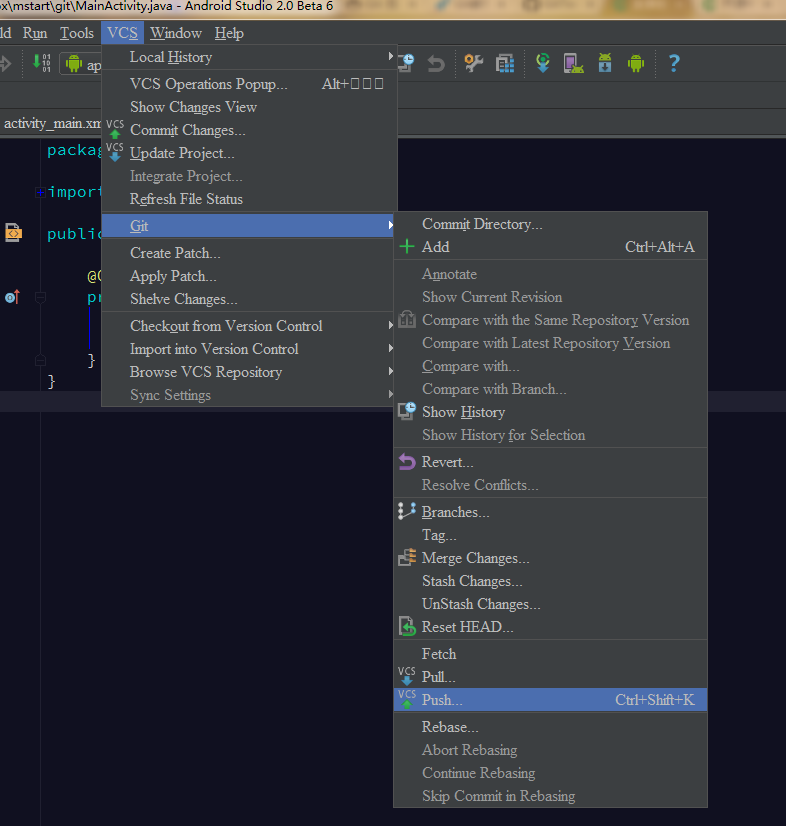
Task: Open the app run configuration dropdown
Action: tap(82, 64)
